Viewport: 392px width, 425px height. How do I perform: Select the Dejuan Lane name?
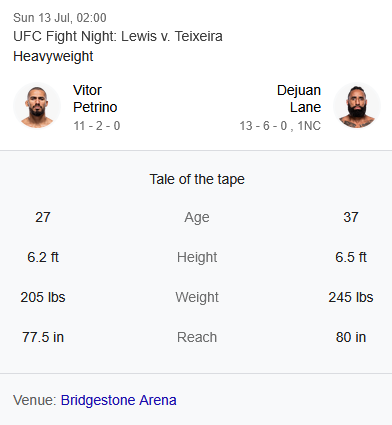point(299,99)
